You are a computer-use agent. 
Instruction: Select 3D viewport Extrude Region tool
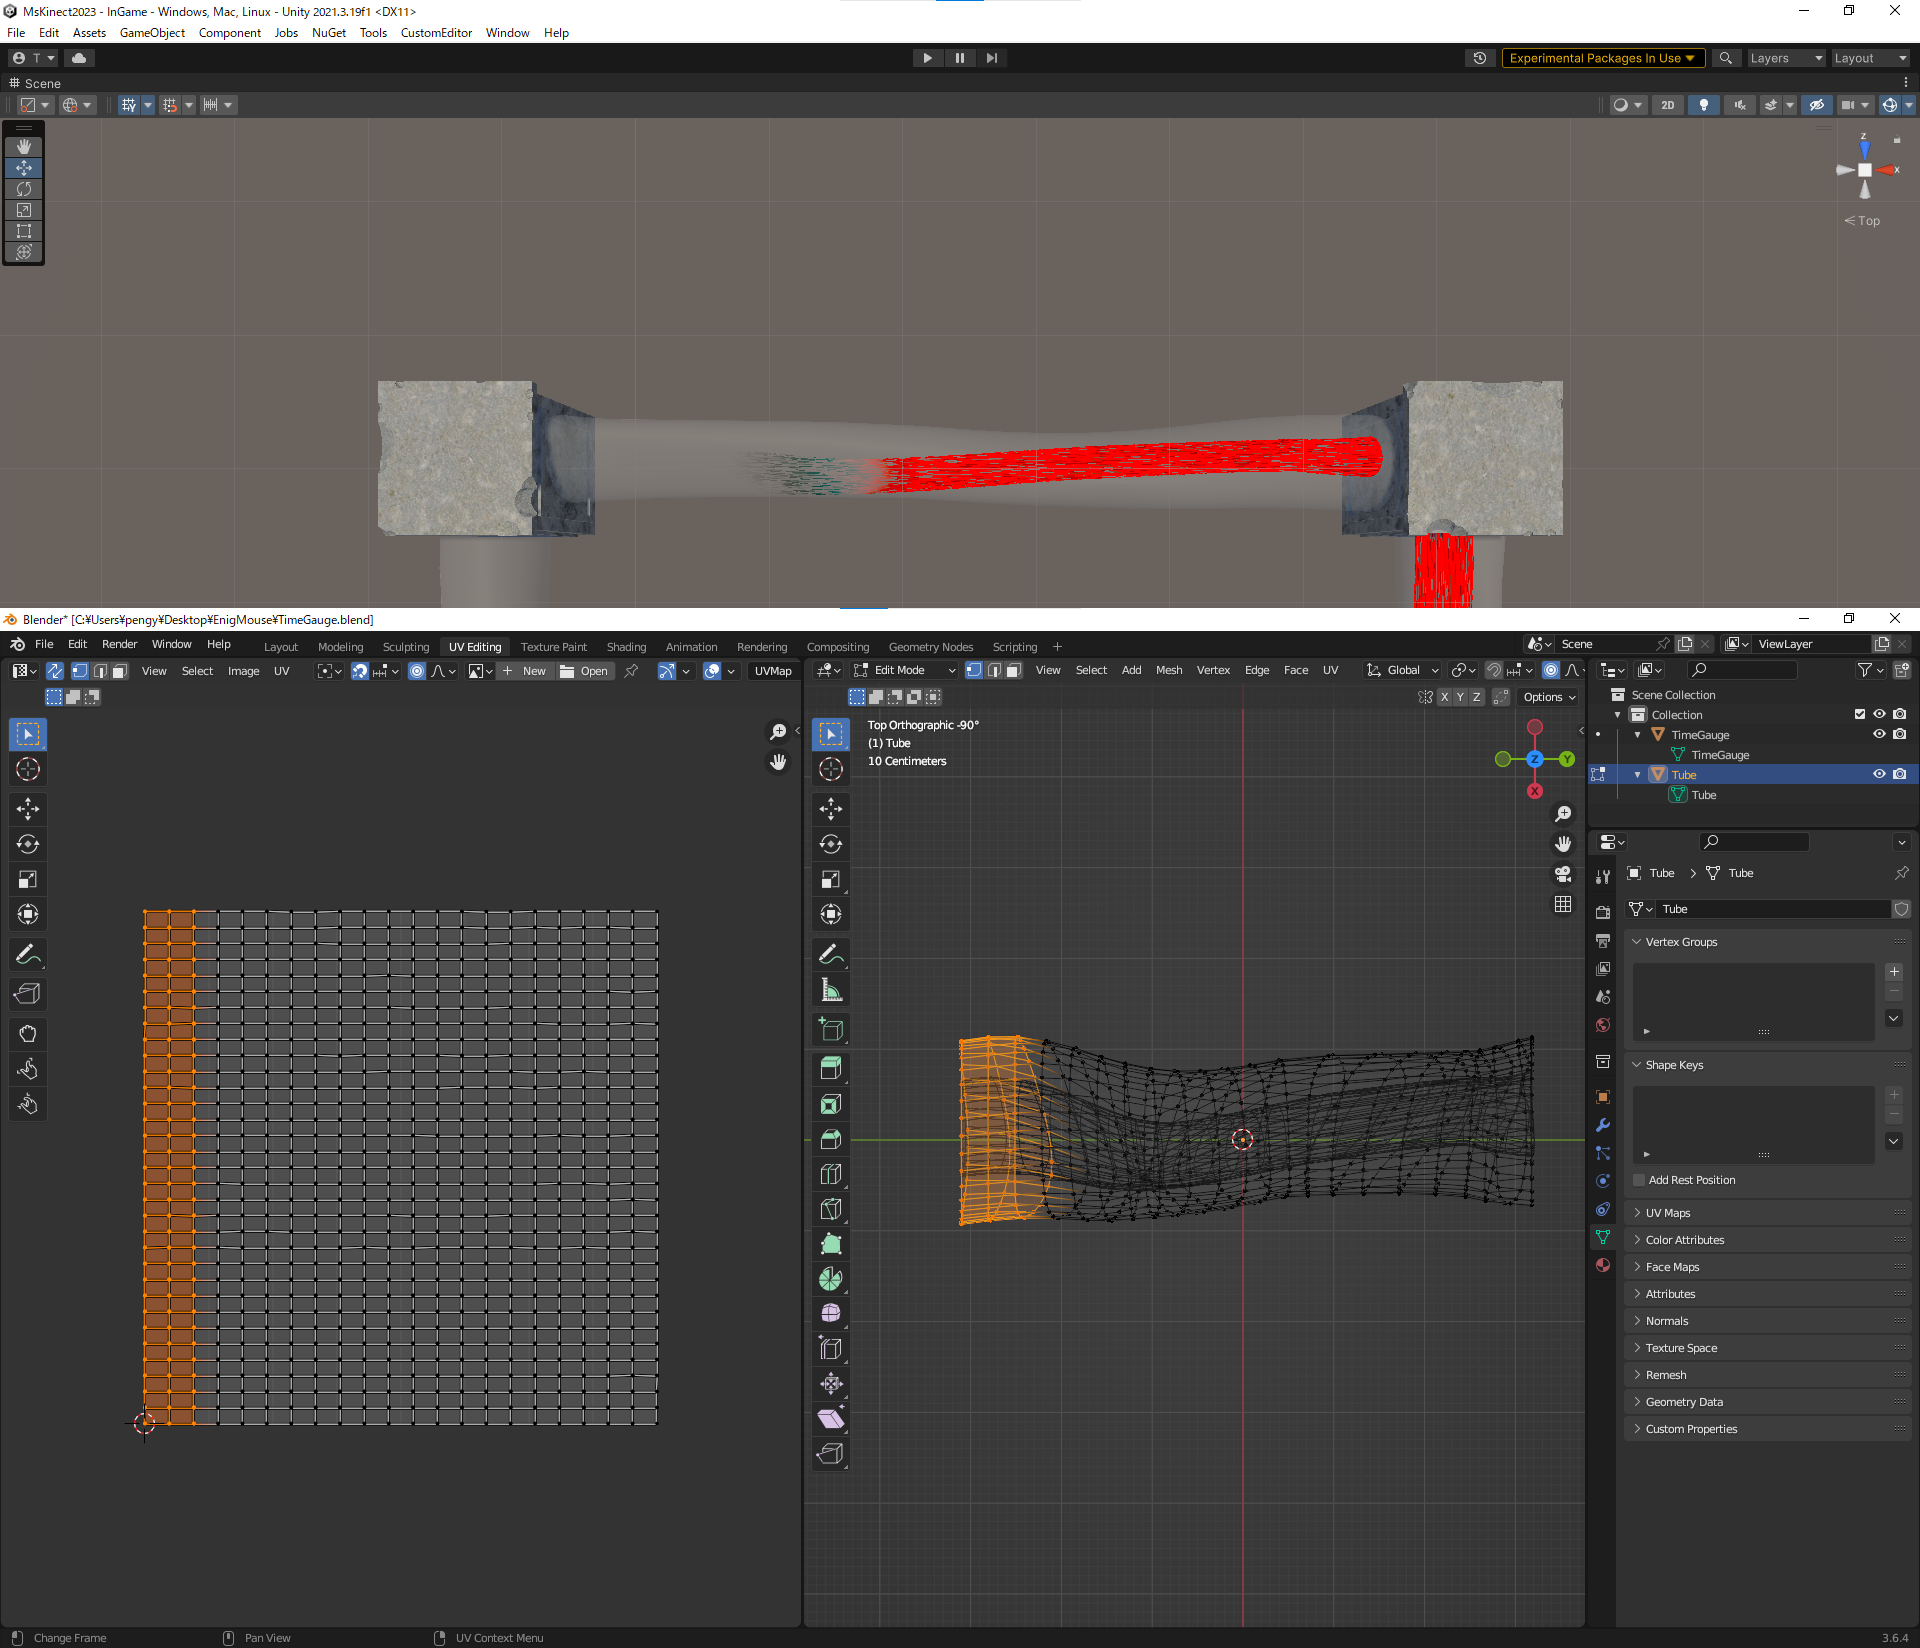pos(831,1068)
